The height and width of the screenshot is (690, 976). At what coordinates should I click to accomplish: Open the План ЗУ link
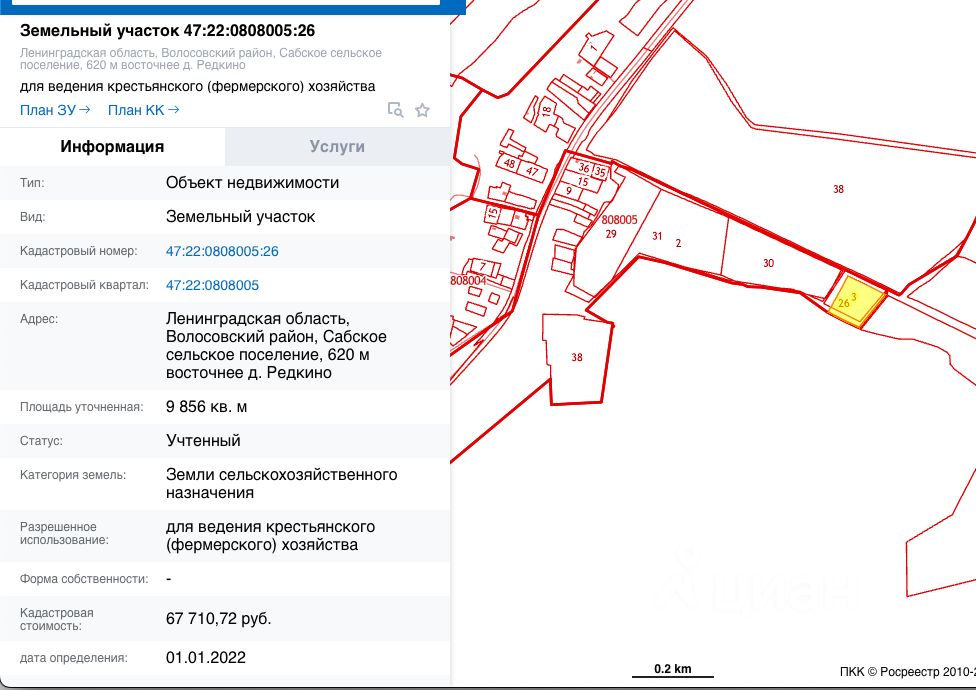[x=55, y=110]
